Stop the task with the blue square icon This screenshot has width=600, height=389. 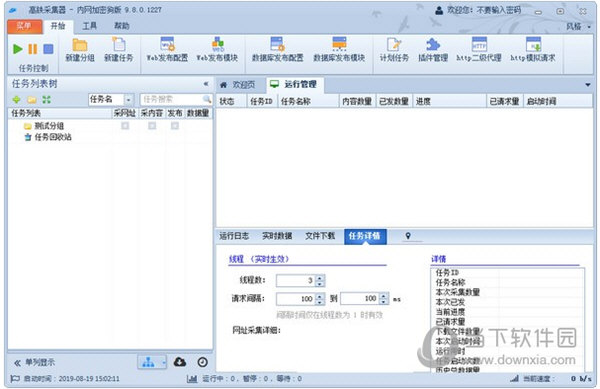pos(48,49)
